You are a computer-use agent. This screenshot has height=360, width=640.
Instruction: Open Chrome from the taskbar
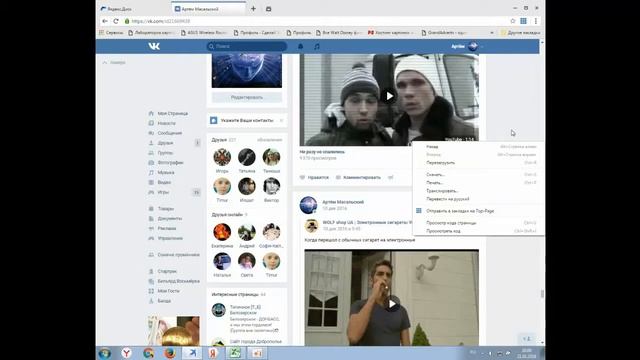[149, 353]
